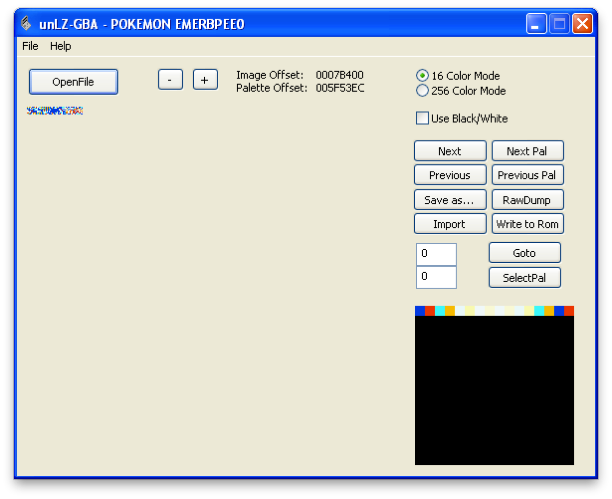Open the File menu
Image resolution: width=612 pixels, height=499 pixels.
[x=30, y=46]
